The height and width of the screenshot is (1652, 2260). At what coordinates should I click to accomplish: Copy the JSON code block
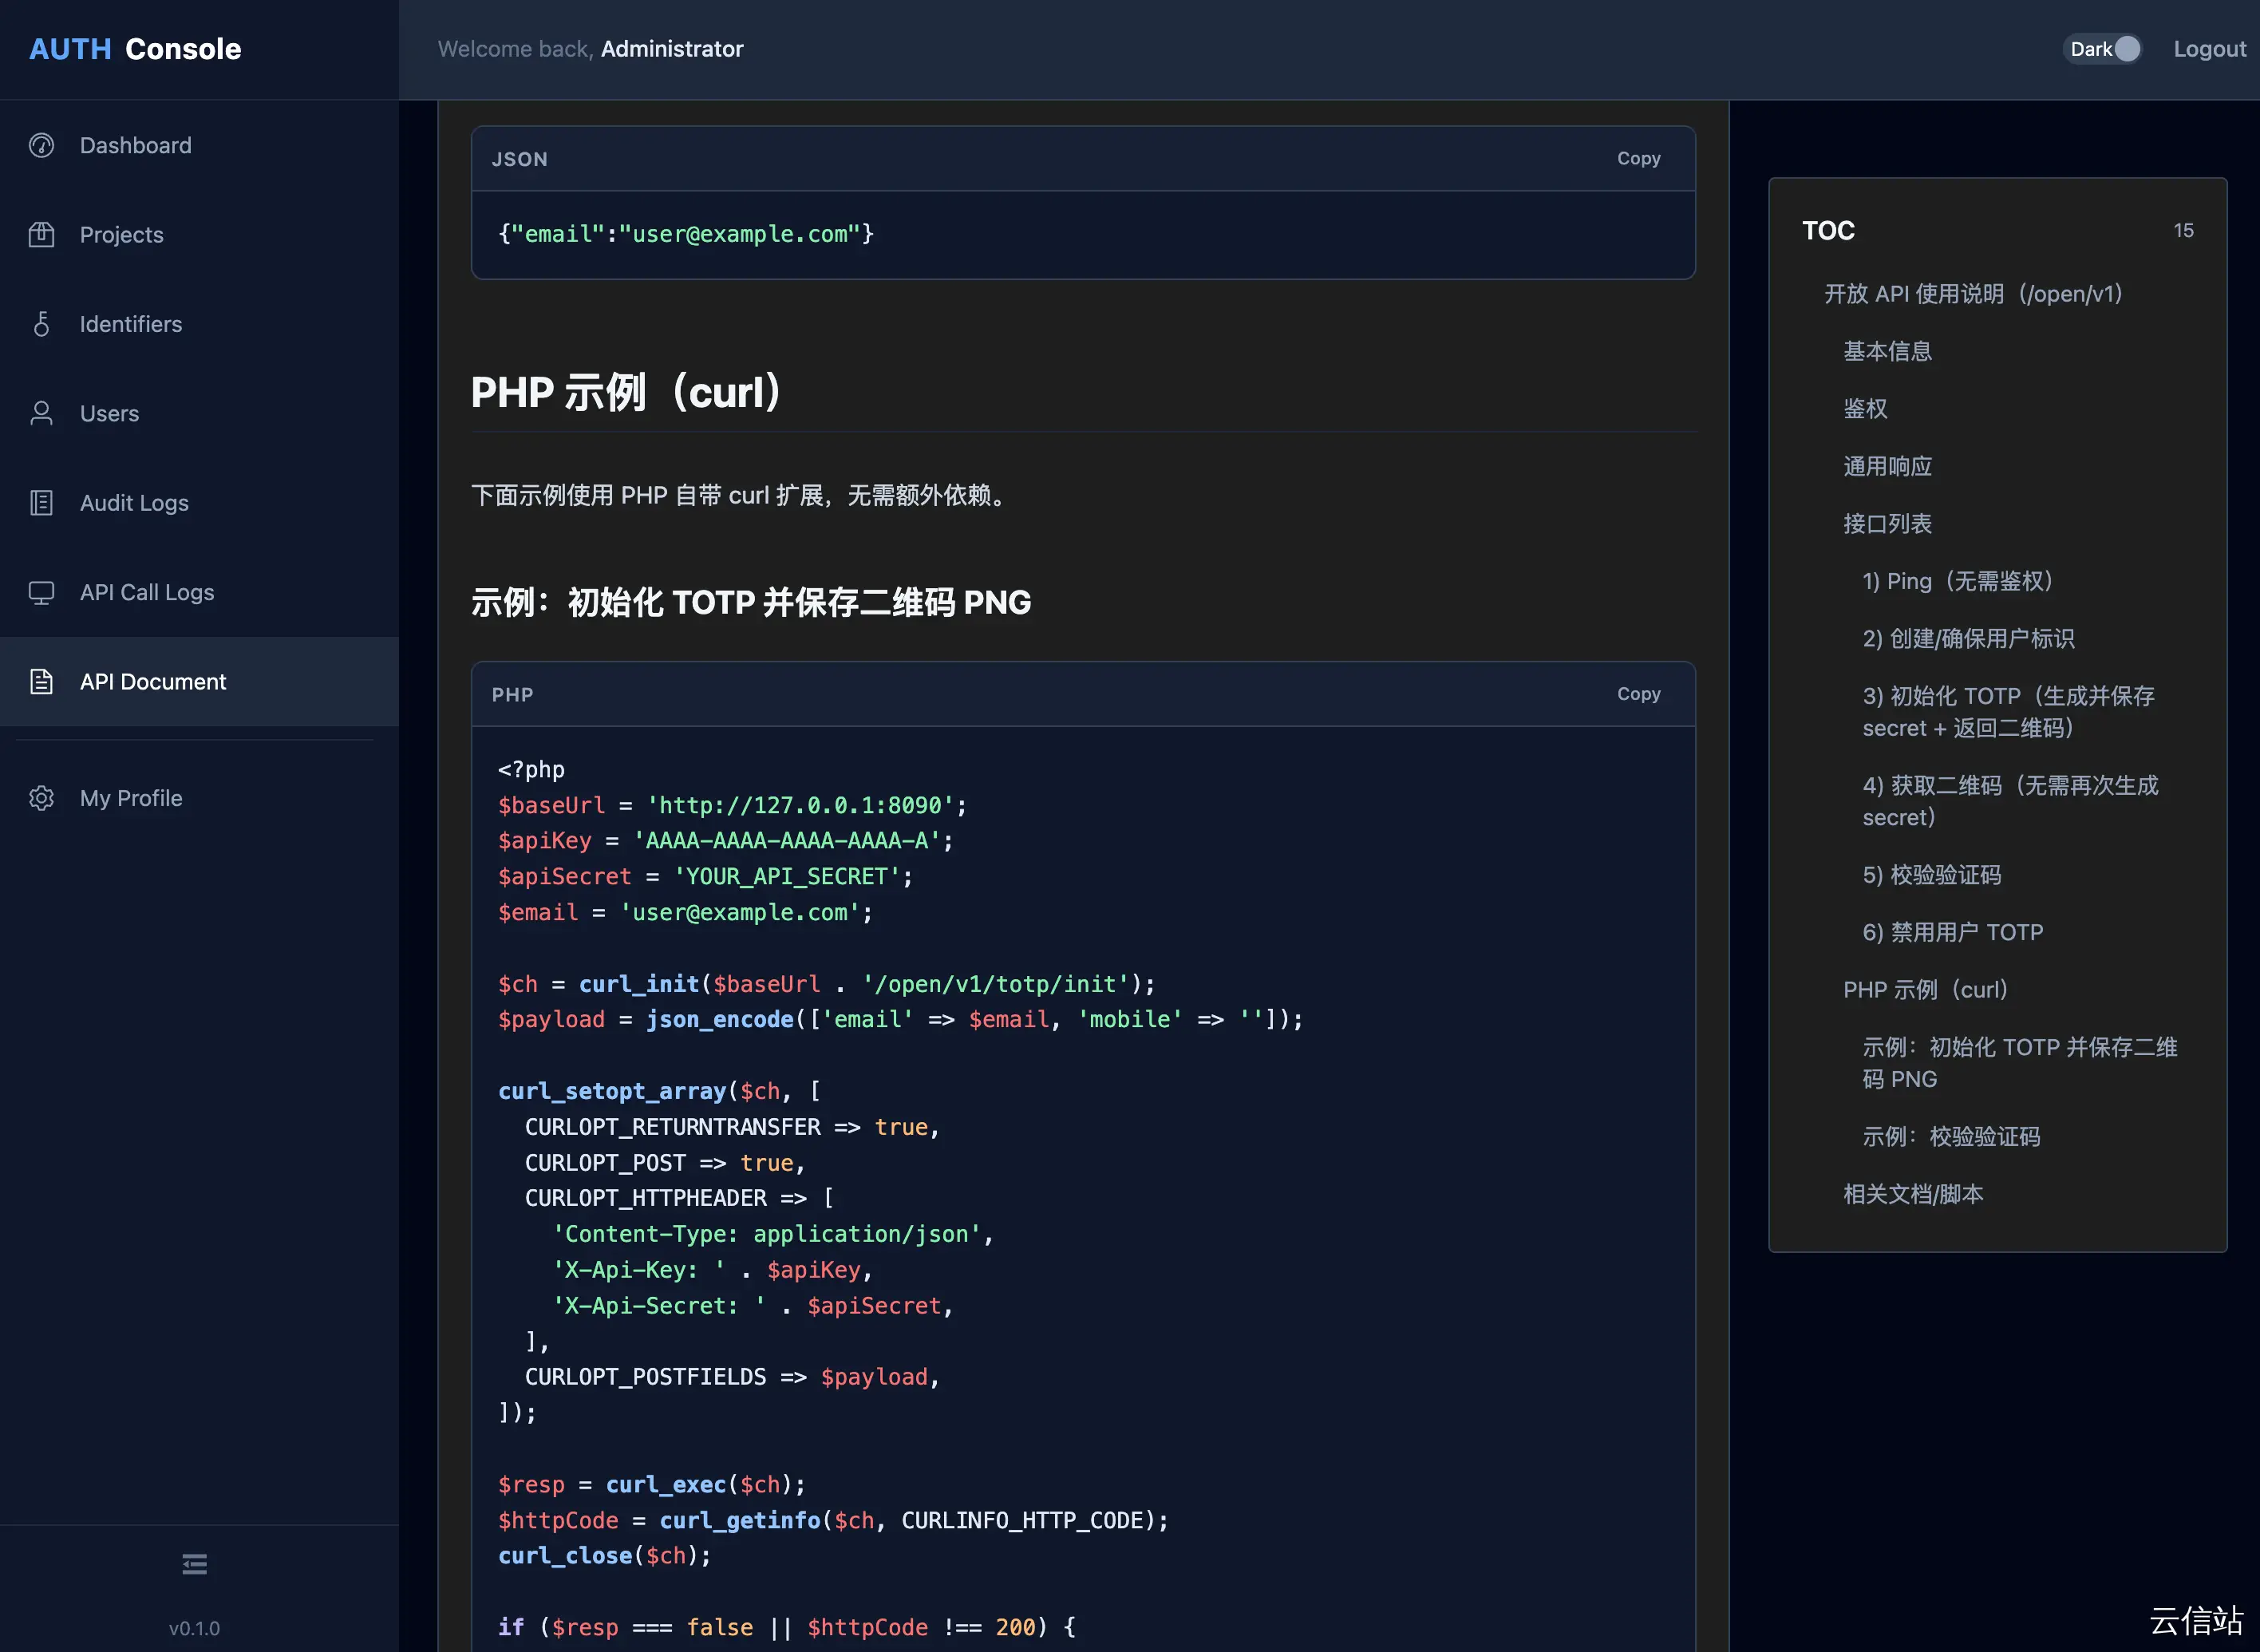click(x=1638, y=159)
